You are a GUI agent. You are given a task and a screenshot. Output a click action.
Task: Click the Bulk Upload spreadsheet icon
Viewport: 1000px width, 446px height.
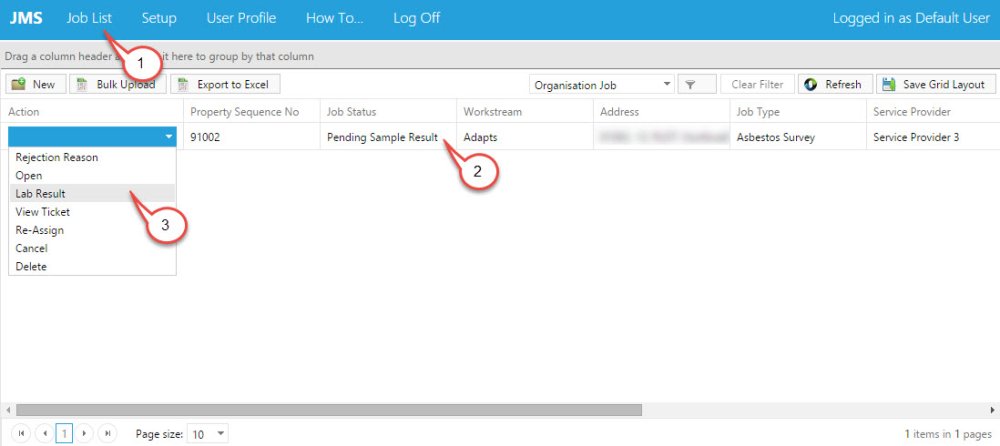(82, 84)
